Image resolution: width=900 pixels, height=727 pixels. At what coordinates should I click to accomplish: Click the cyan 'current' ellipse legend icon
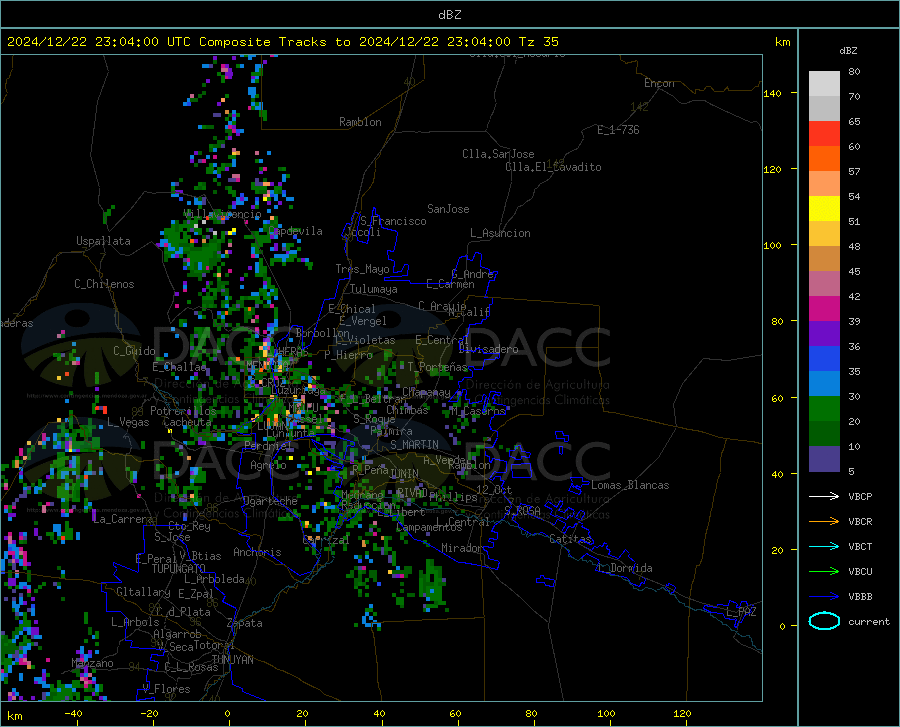pyautogui.click(x=824, y=621)
